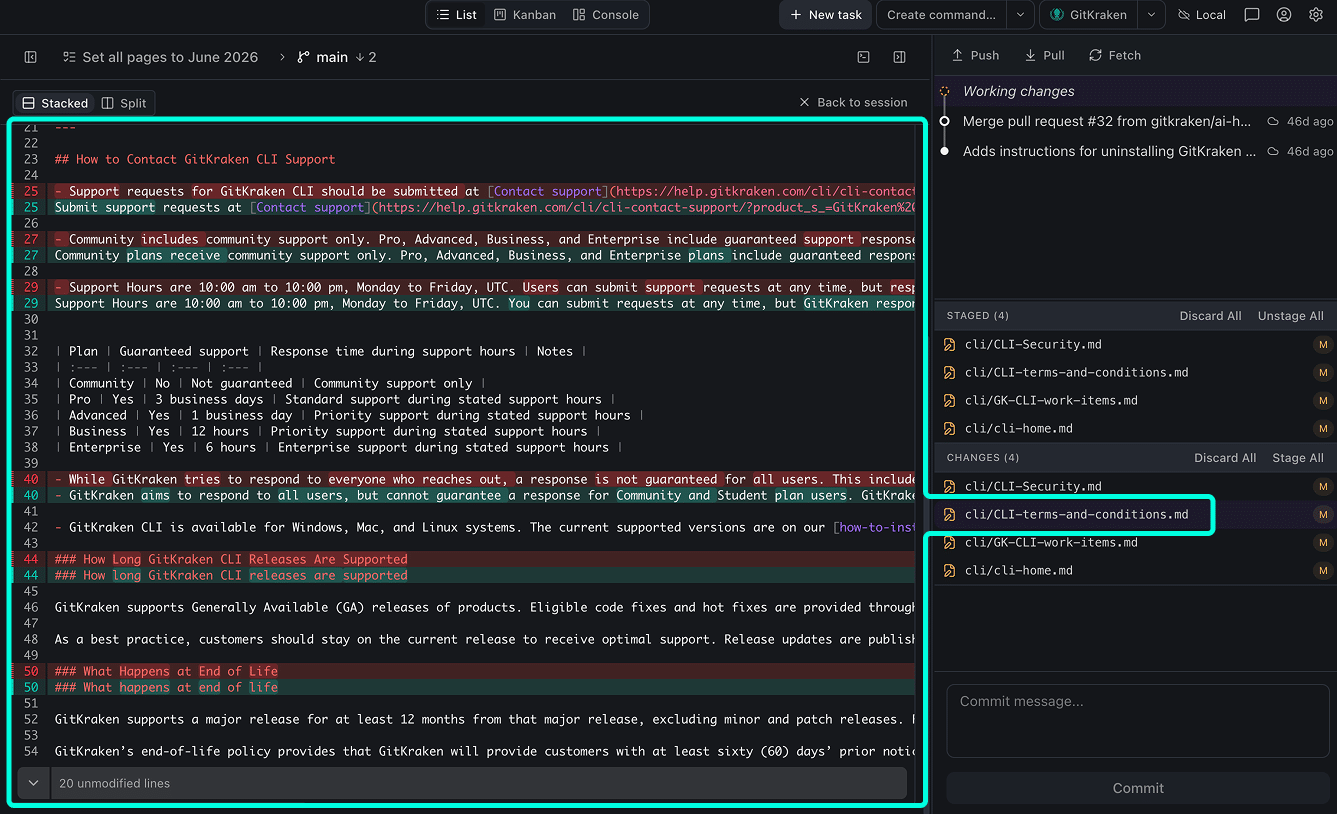
Task: Click M badge on staged cli/CLI-Security.md
Action: tap(1322, 344)
